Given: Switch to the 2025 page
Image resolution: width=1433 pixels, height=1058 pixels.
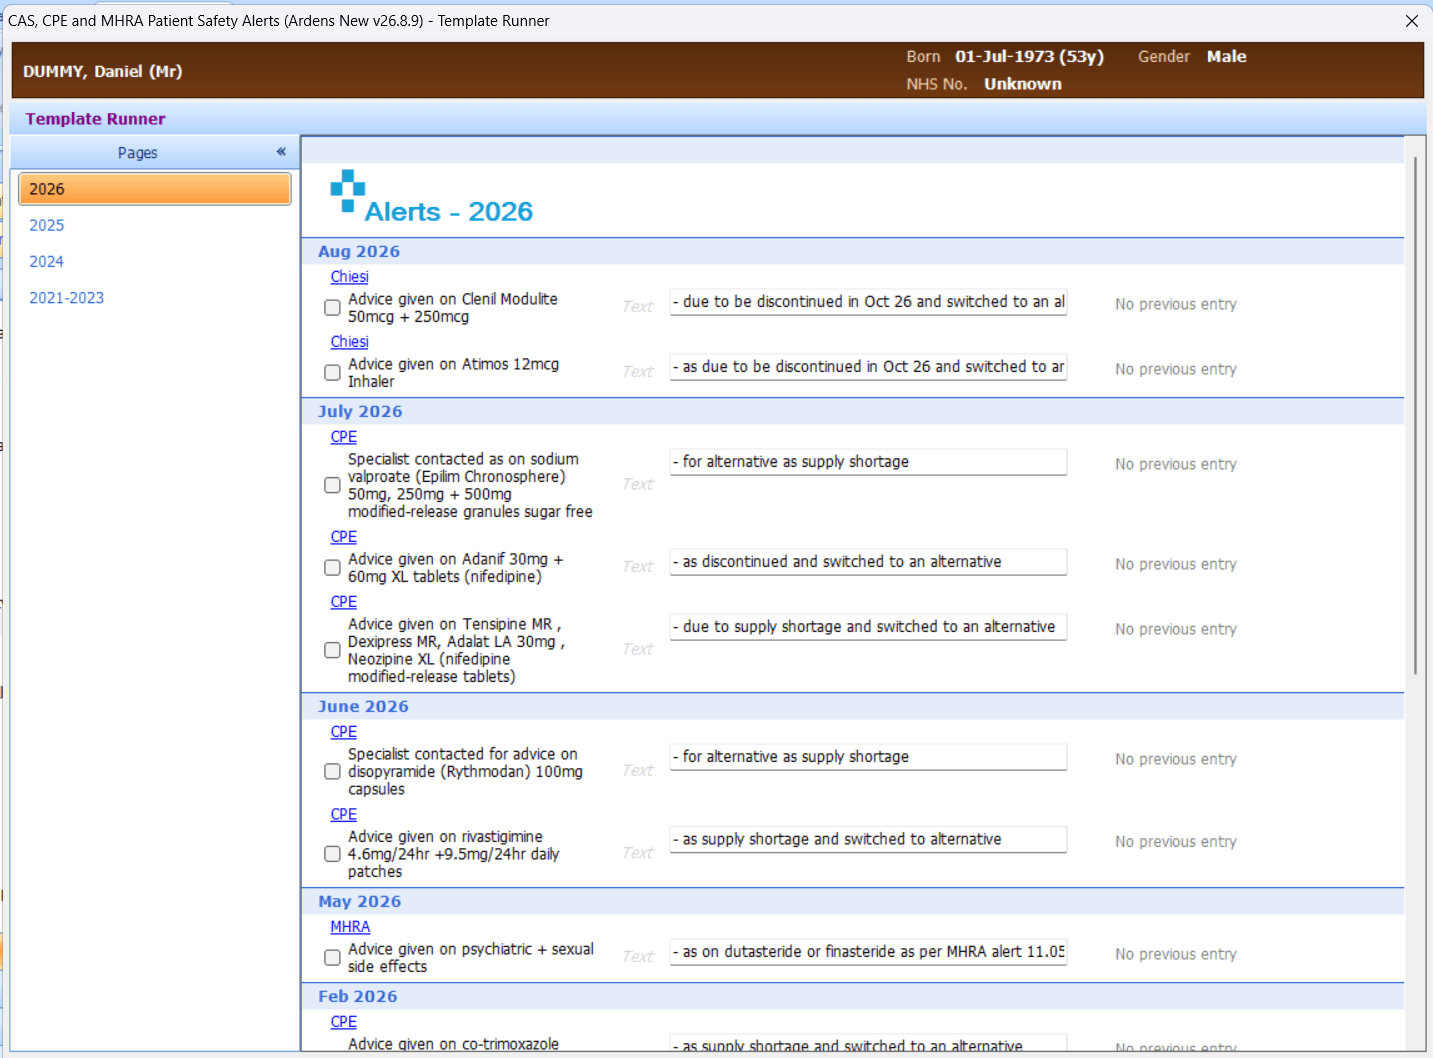Looking at the screenshot, I should [47, 225].
